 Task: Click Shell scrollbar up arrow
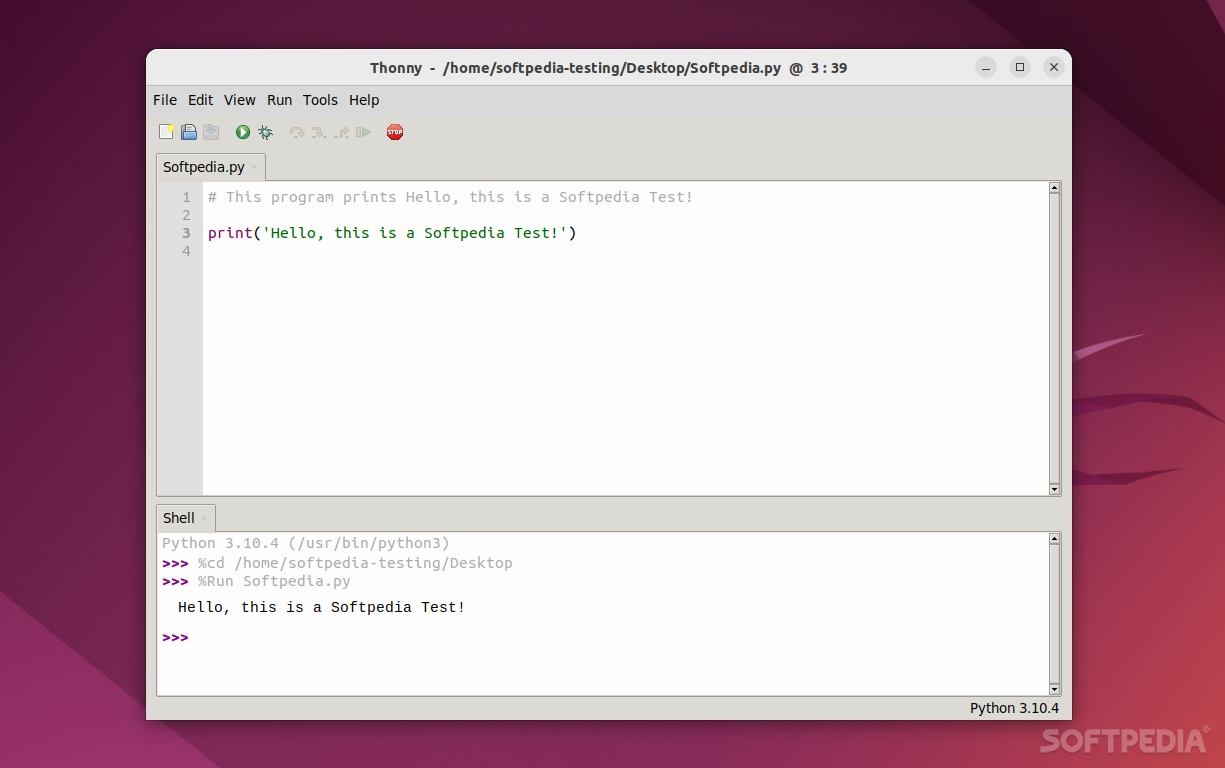(x=1054, y=539)
